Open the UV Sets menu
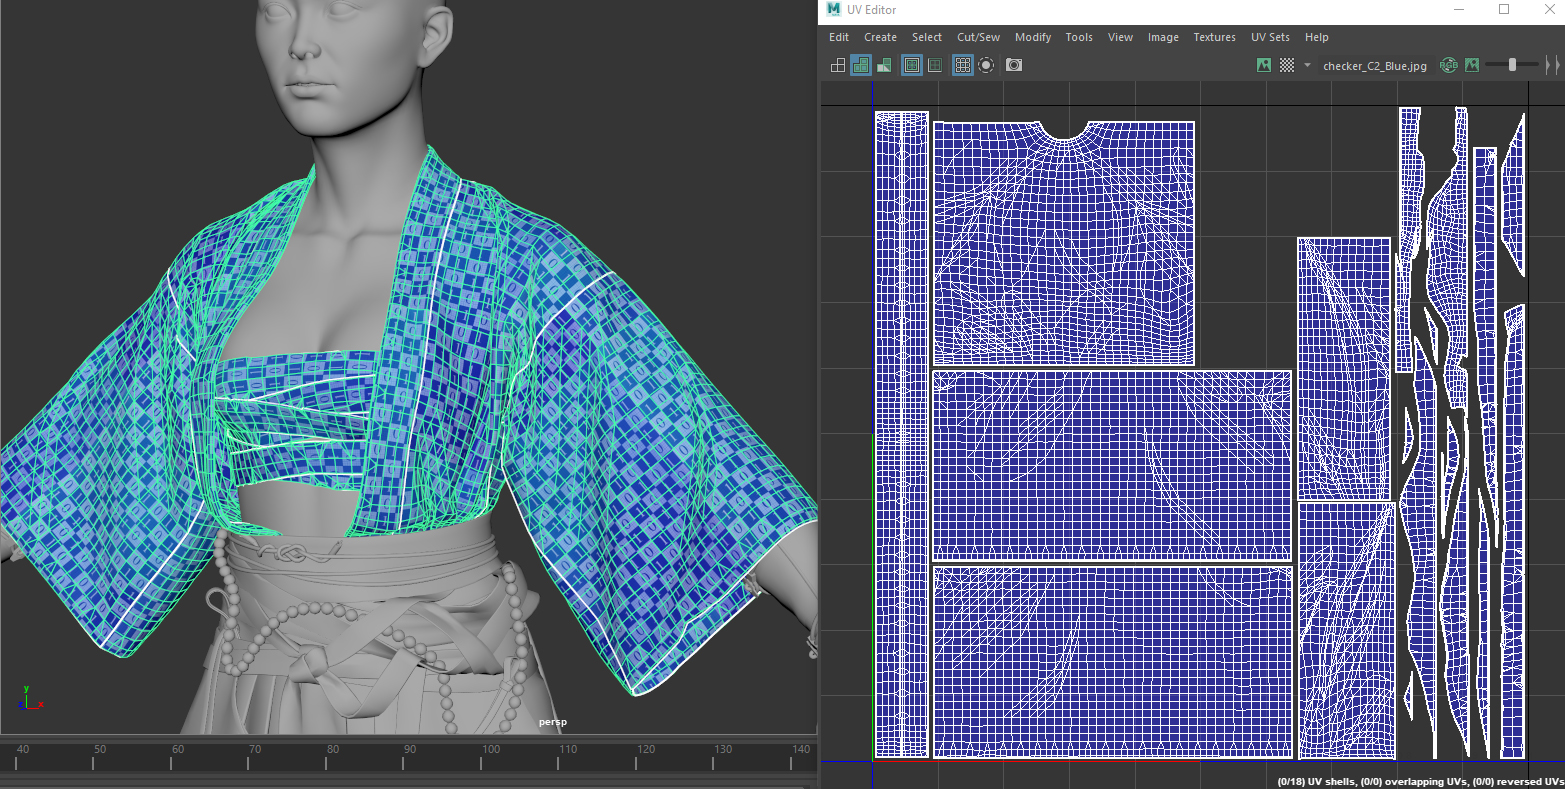The image size is (1565, 789). [x=1270, y=37]
